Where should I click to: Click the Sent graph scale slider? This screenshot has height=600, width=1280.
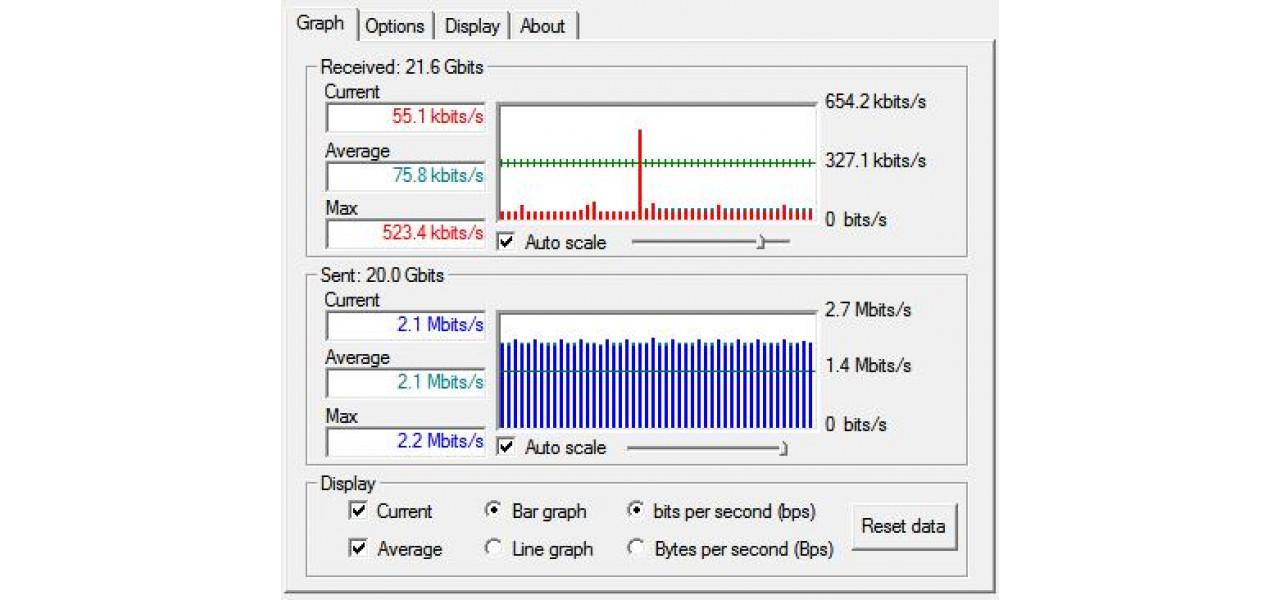point(707,448)
